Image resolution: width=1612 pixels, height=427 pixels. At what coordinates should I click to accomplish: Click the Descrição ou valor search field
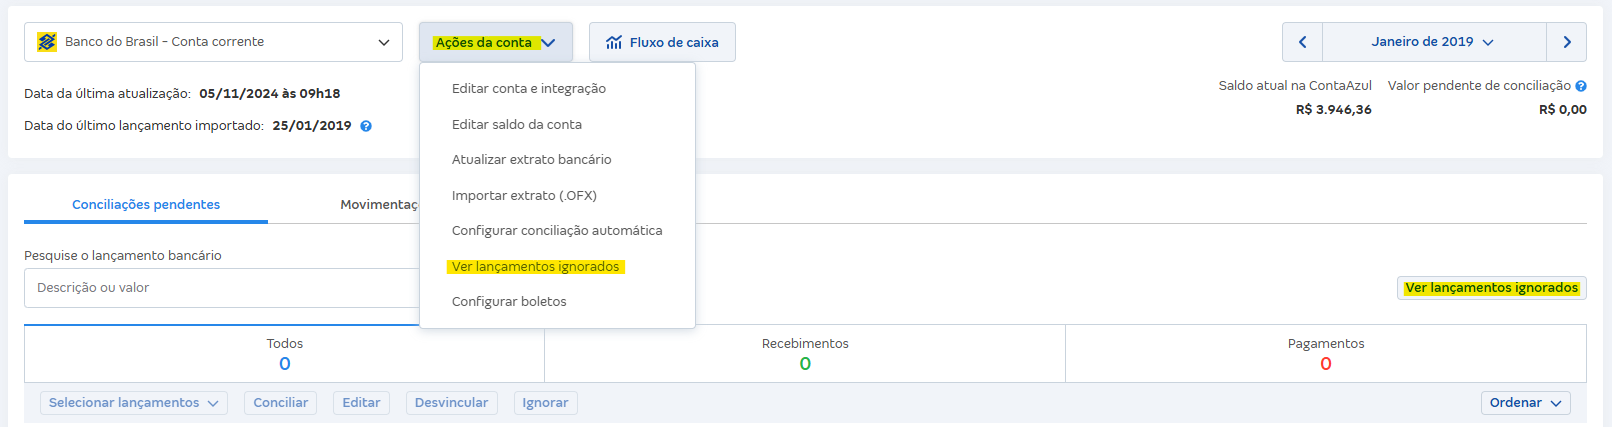(222, 287)
